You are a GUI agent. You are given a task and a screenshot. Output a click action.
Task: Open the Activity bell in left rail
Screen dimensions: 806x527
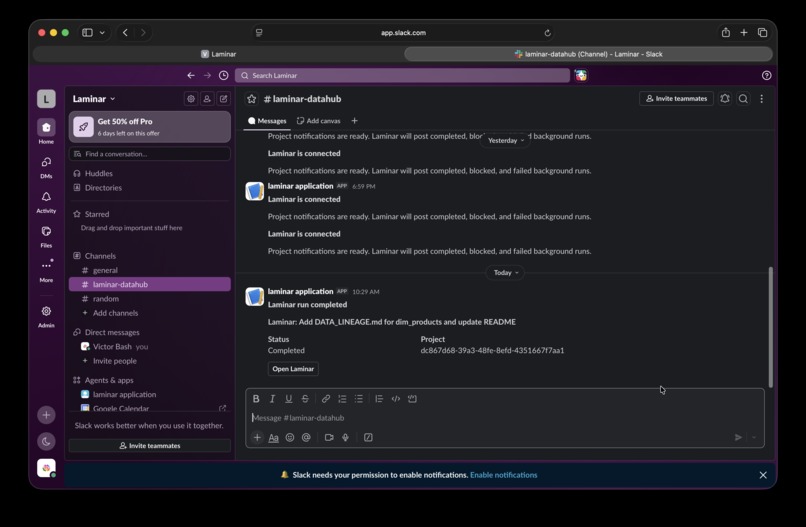pos(46,202)
